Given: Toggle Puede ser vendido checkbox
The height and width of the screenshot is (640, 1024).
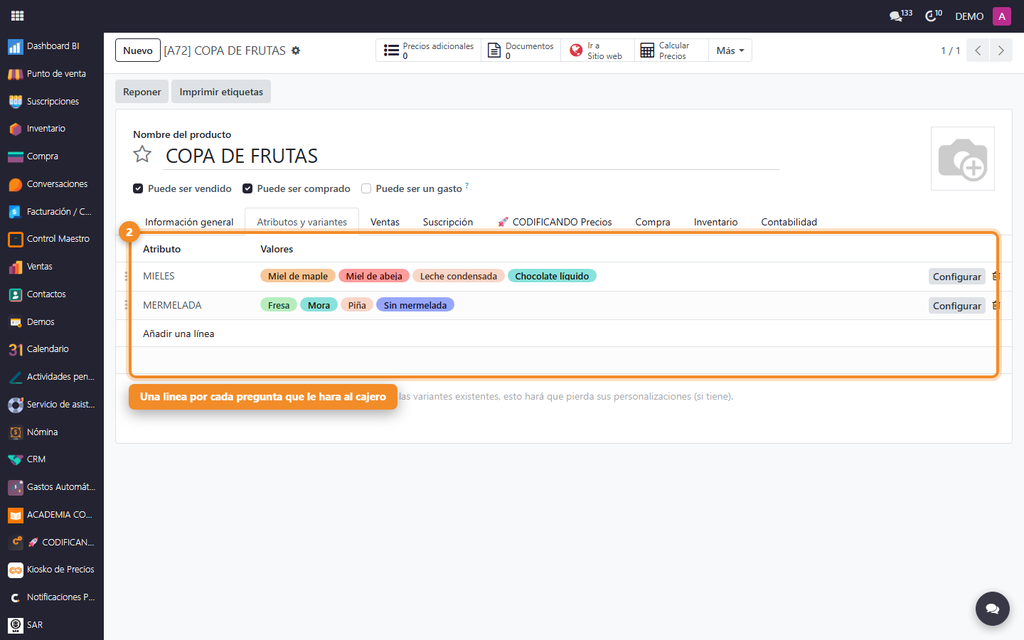Looking at the screenshot, I should click(138, 189).
